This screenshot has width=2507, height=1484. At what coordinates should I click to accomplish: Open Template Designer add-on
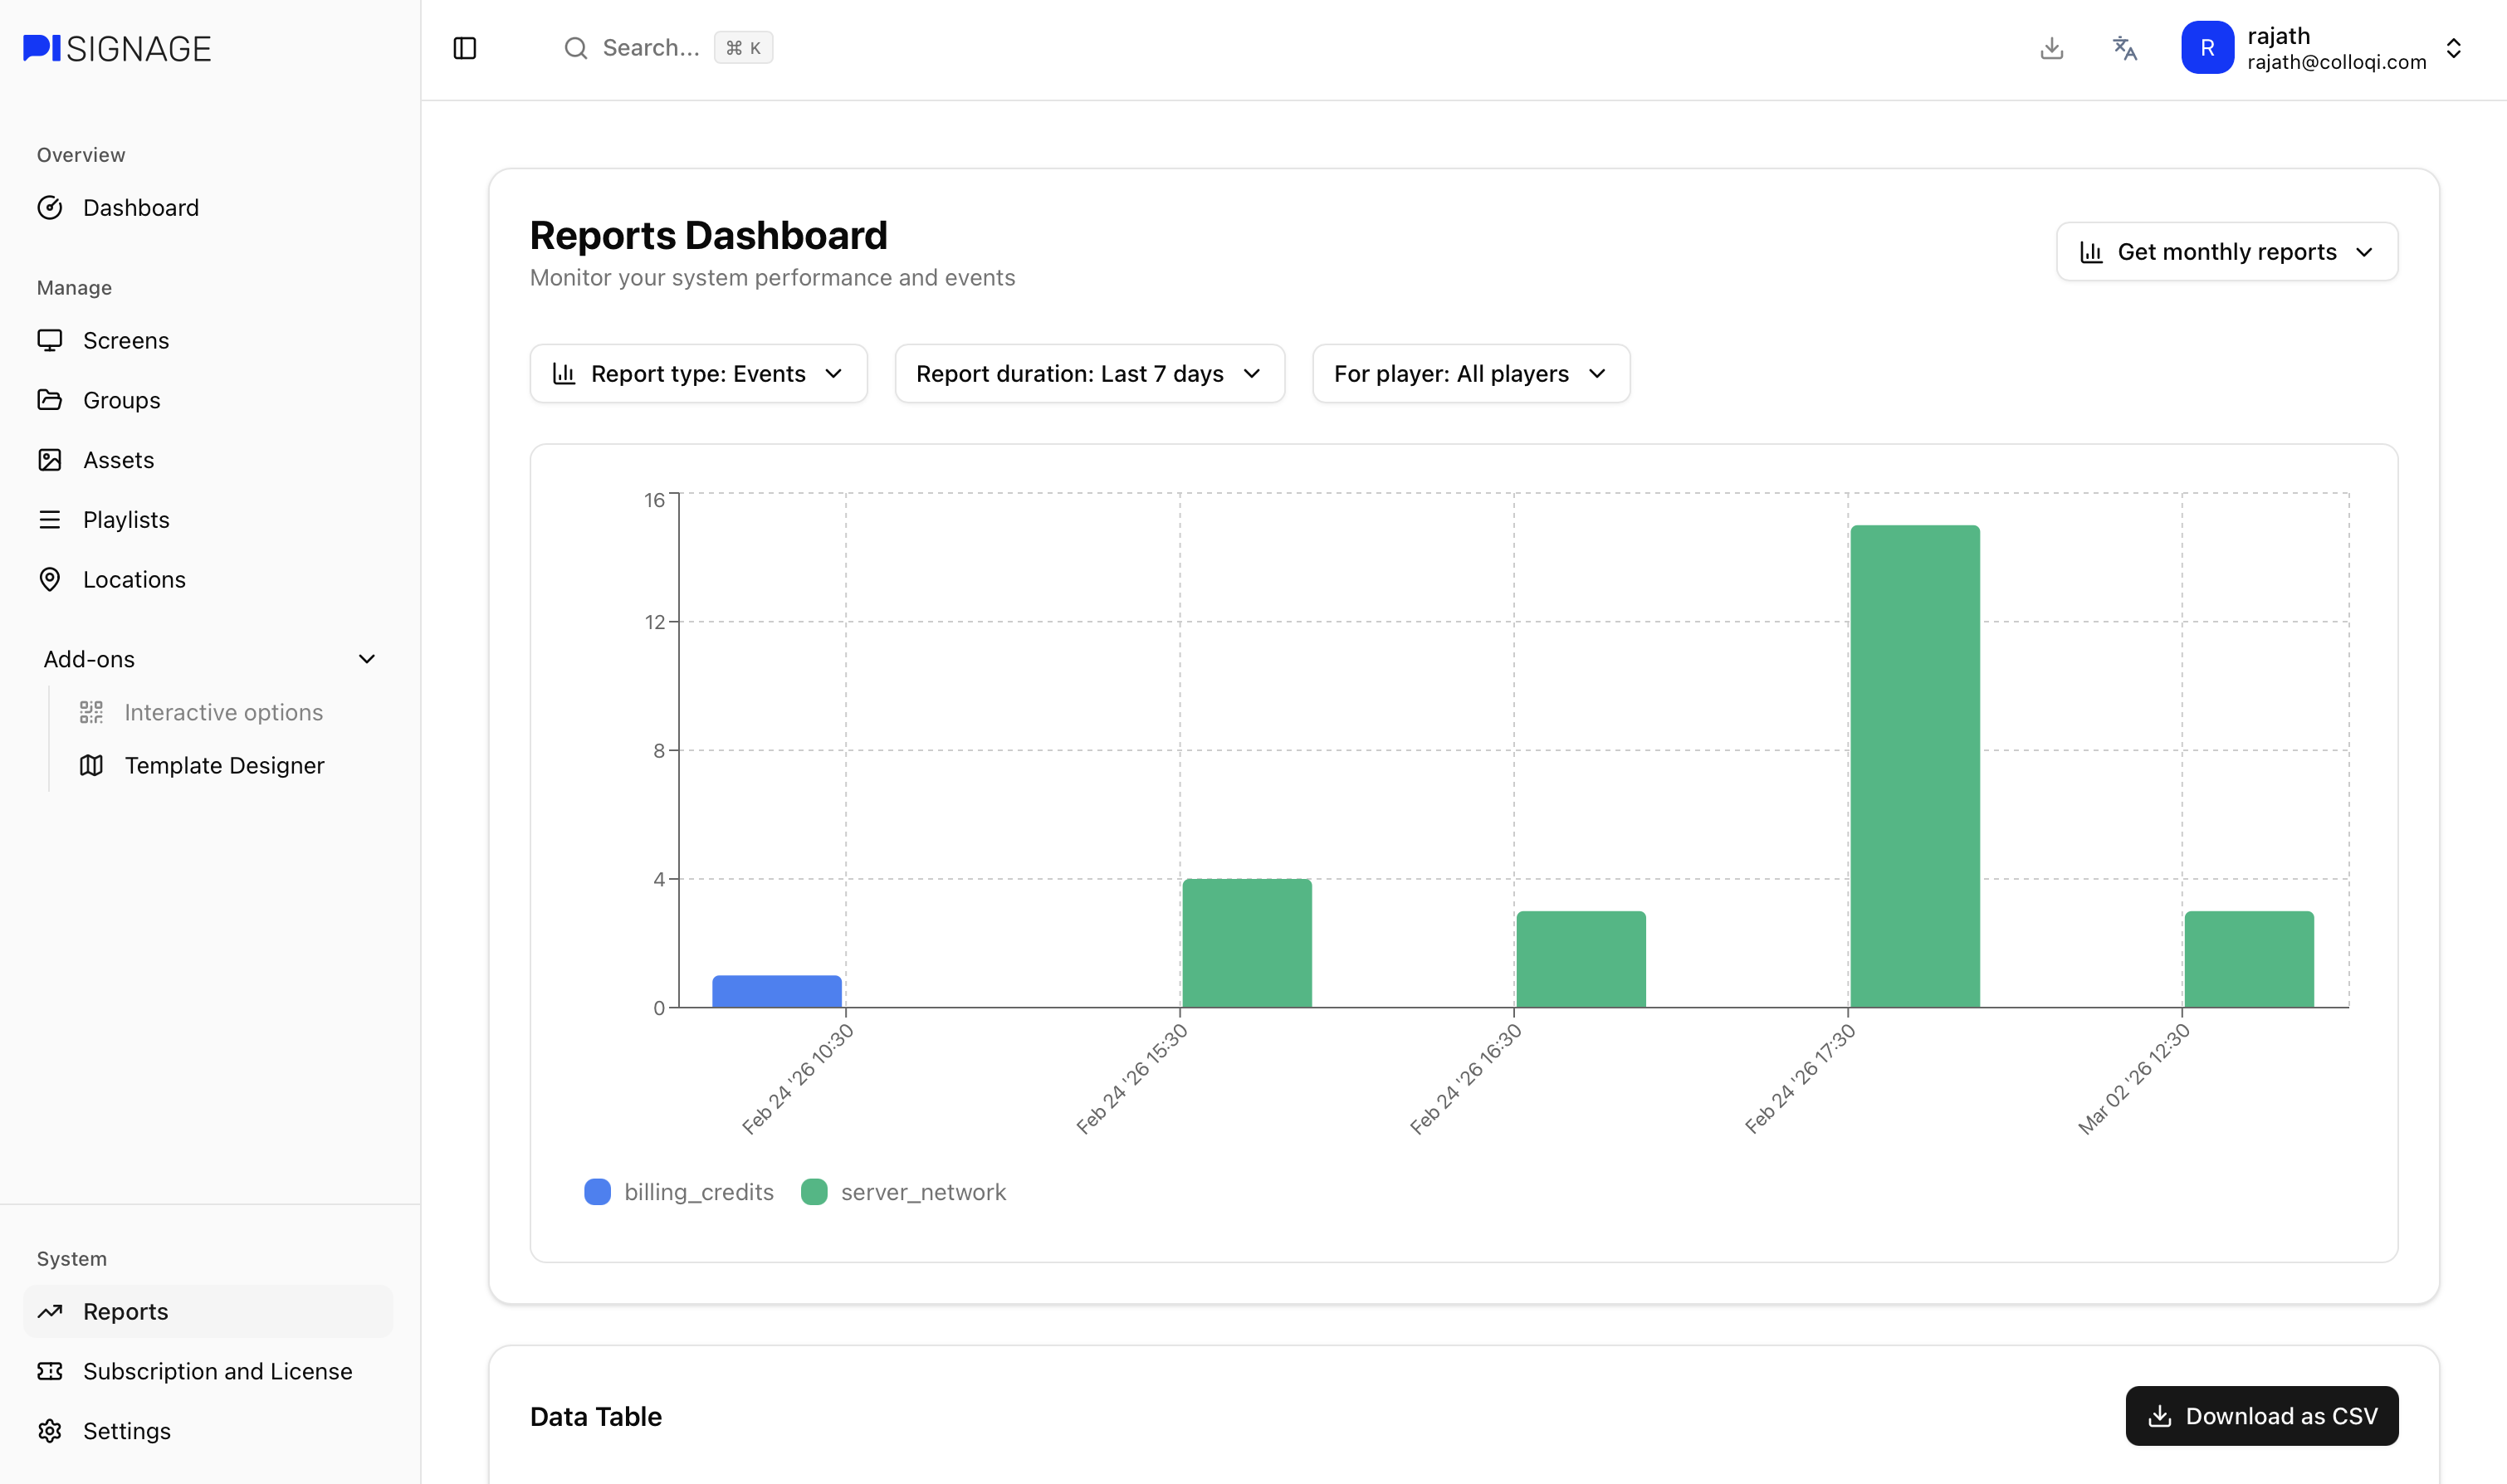(x=224, y=766)
